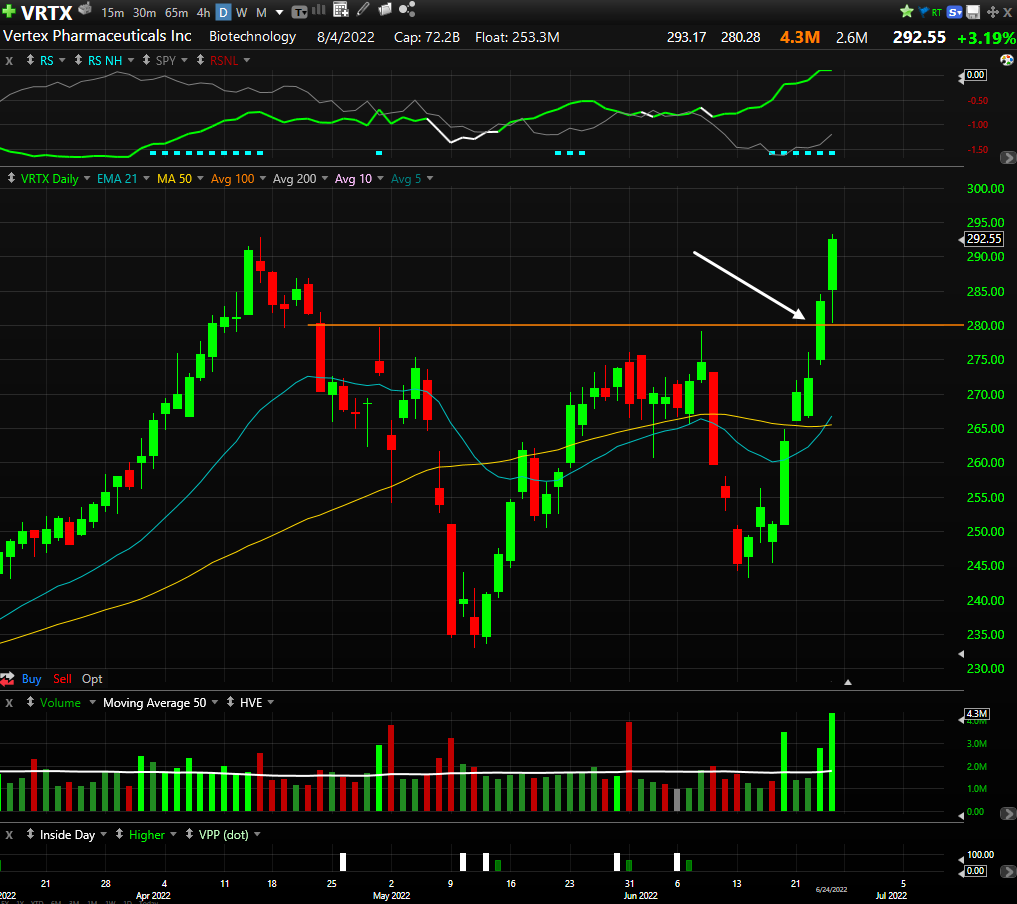Open the text note 'T' tool icon

299,12
